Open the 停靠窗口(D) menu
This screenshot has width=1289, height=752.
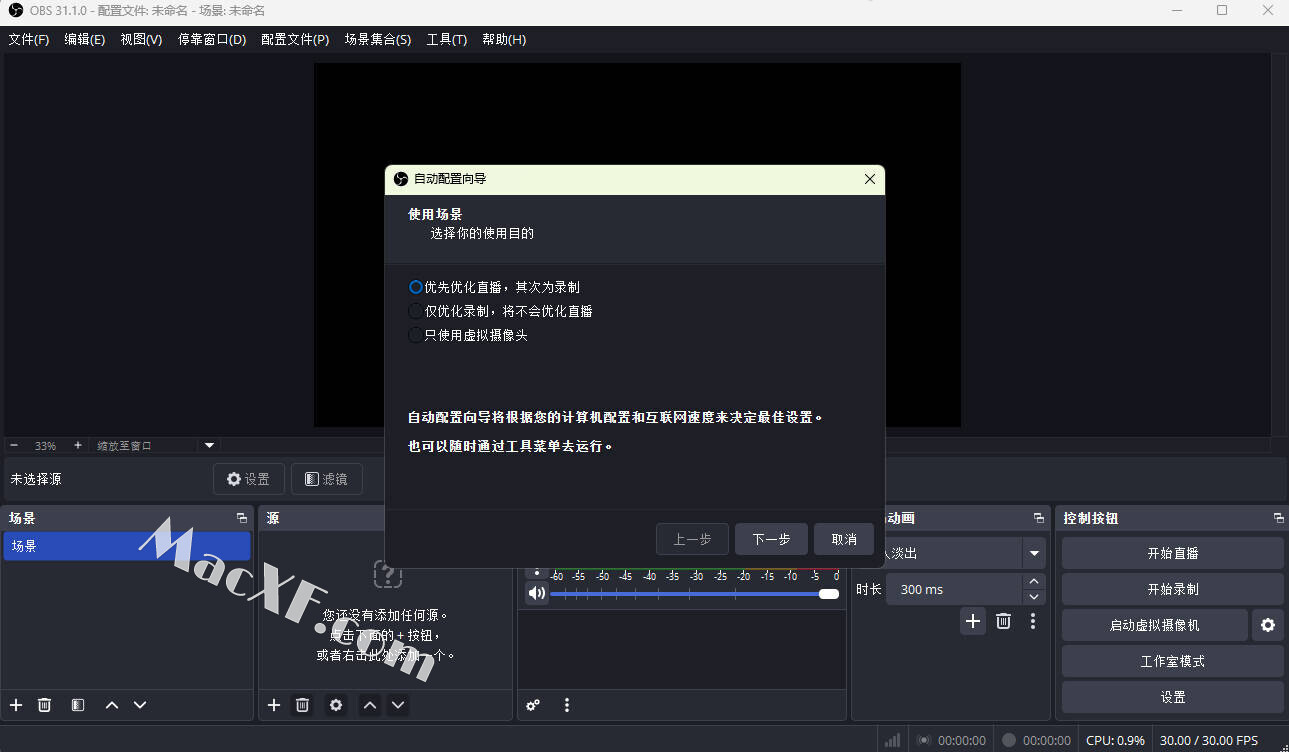point(212,40)
